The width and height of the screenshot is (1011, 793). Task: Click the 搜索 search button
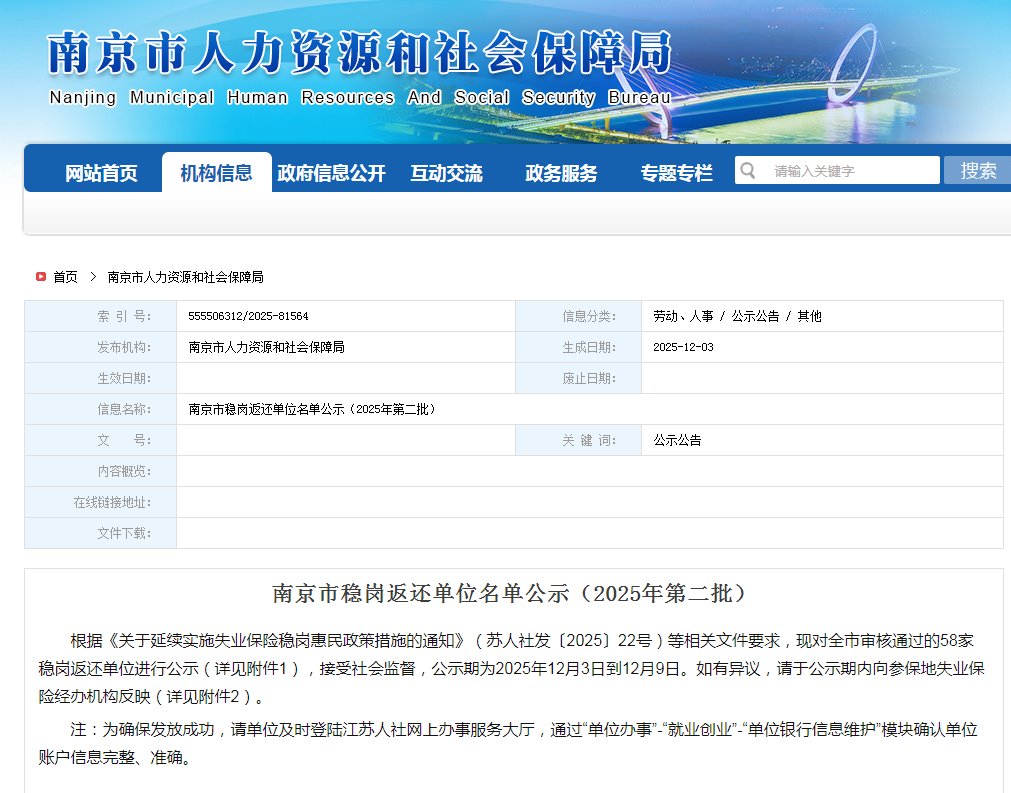tap(977, 170)
